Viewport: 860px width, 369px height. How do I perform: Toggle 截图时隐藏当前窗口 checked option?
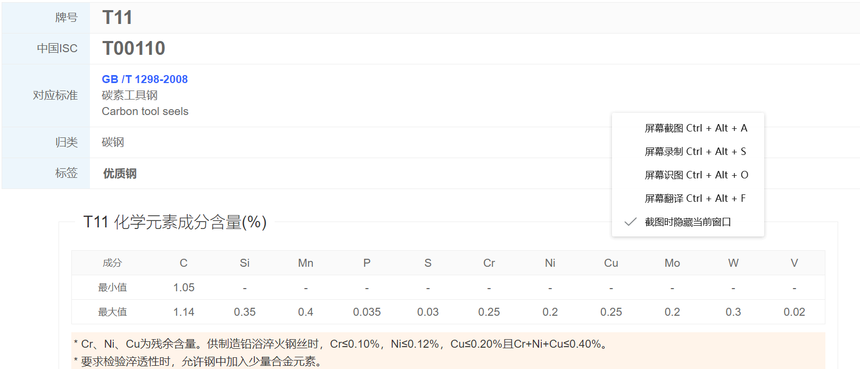[688, 222]
